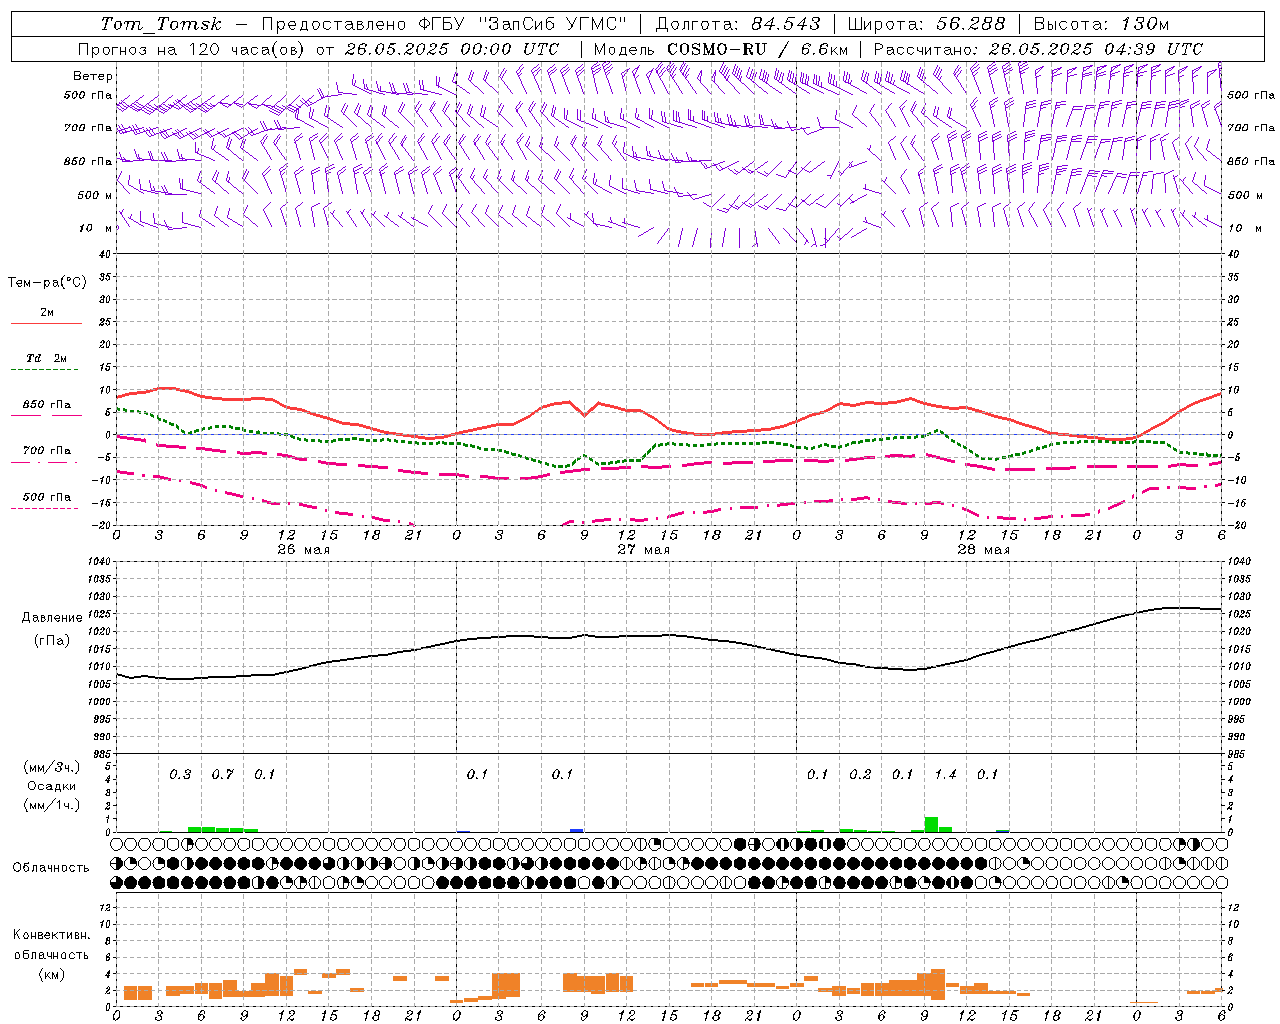This screenshot has height=1024, width=1280.
Task: Click the "Тем-ра(°C)" temperature label
Action: 47,283
